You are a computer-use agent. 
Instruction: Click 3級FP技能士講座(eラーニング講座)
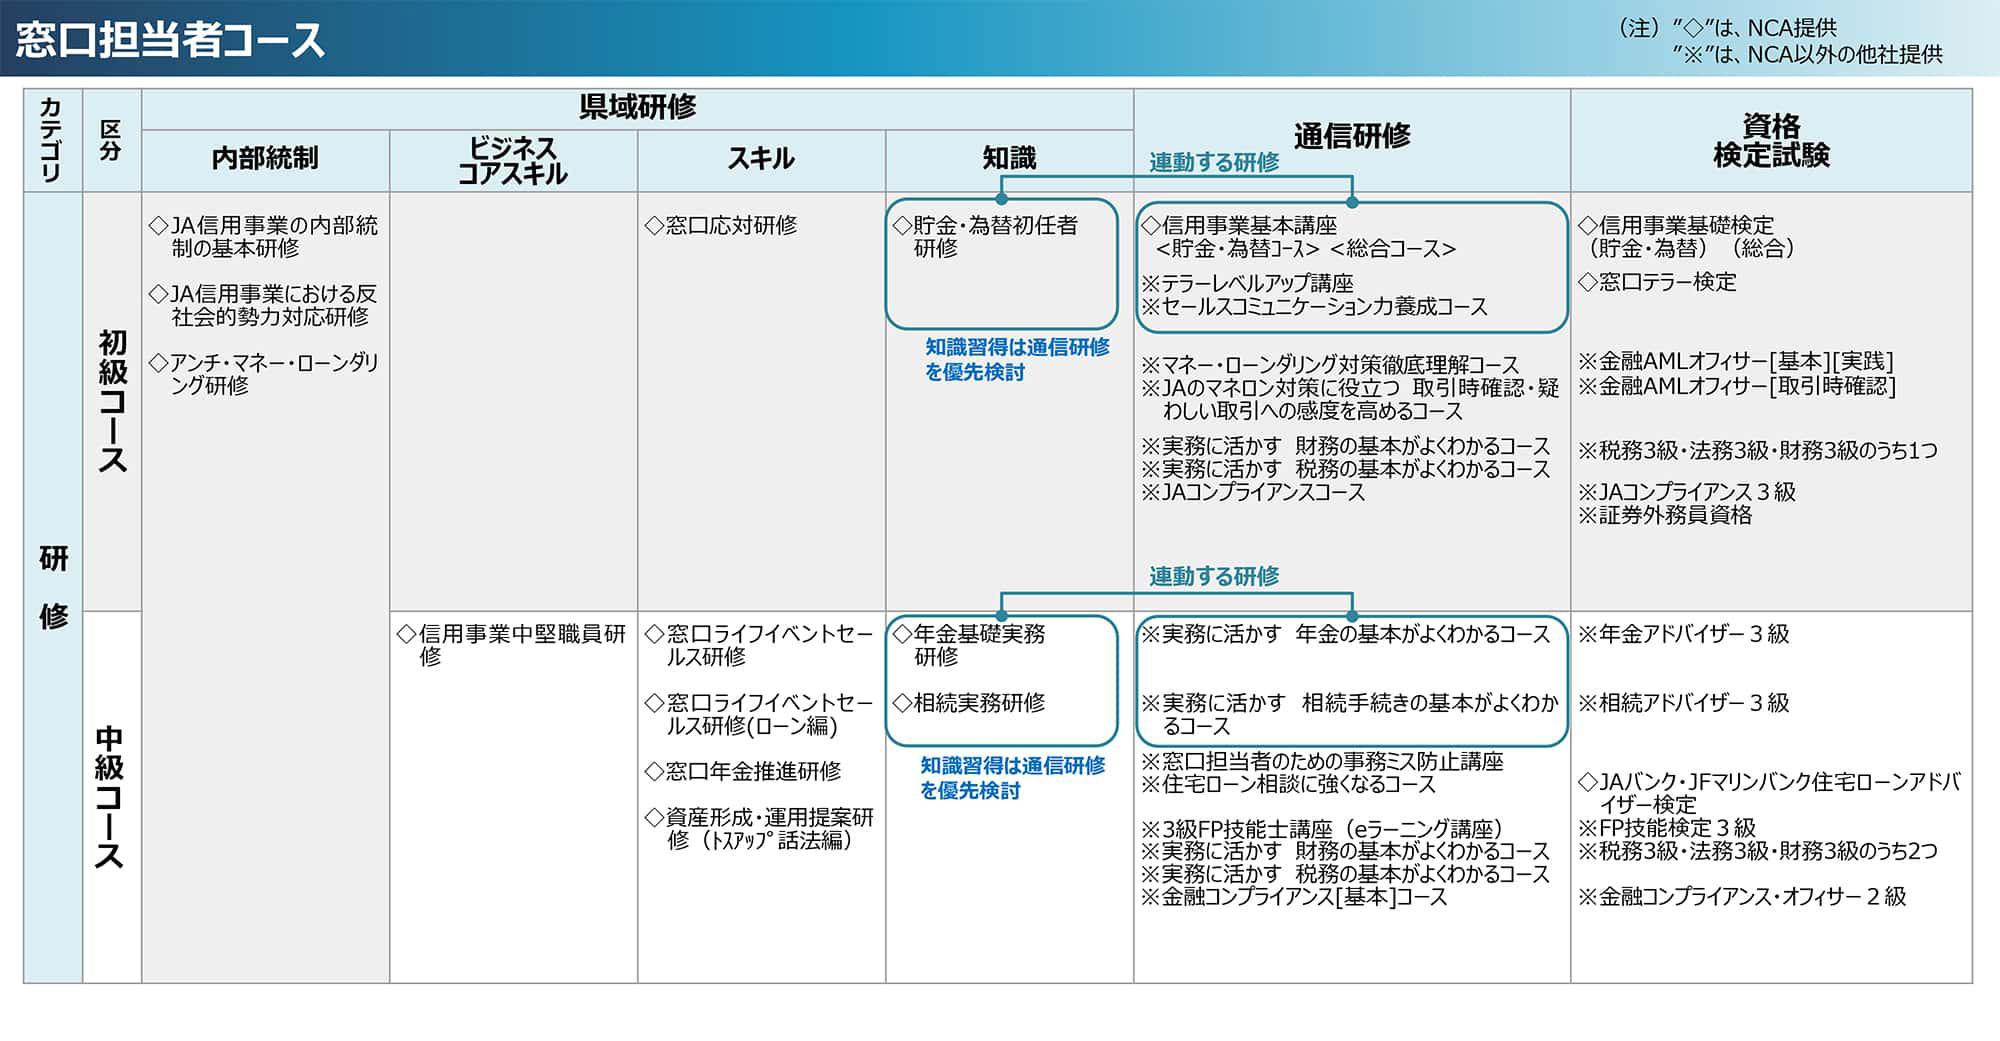click(1322, 829)
